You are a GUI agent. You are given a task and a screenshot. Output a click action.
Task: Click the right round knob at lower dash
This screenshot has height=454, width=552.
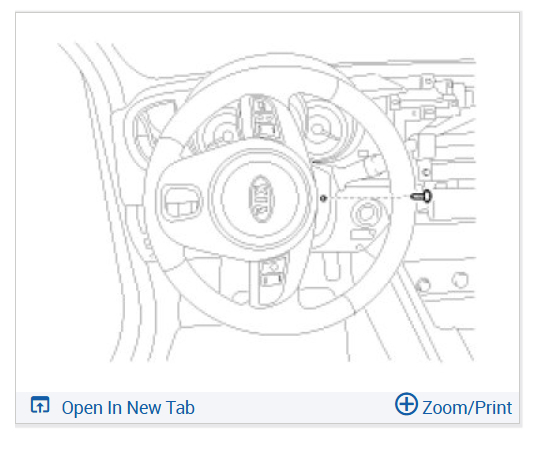pyautogui.click(x=460, y=280)
